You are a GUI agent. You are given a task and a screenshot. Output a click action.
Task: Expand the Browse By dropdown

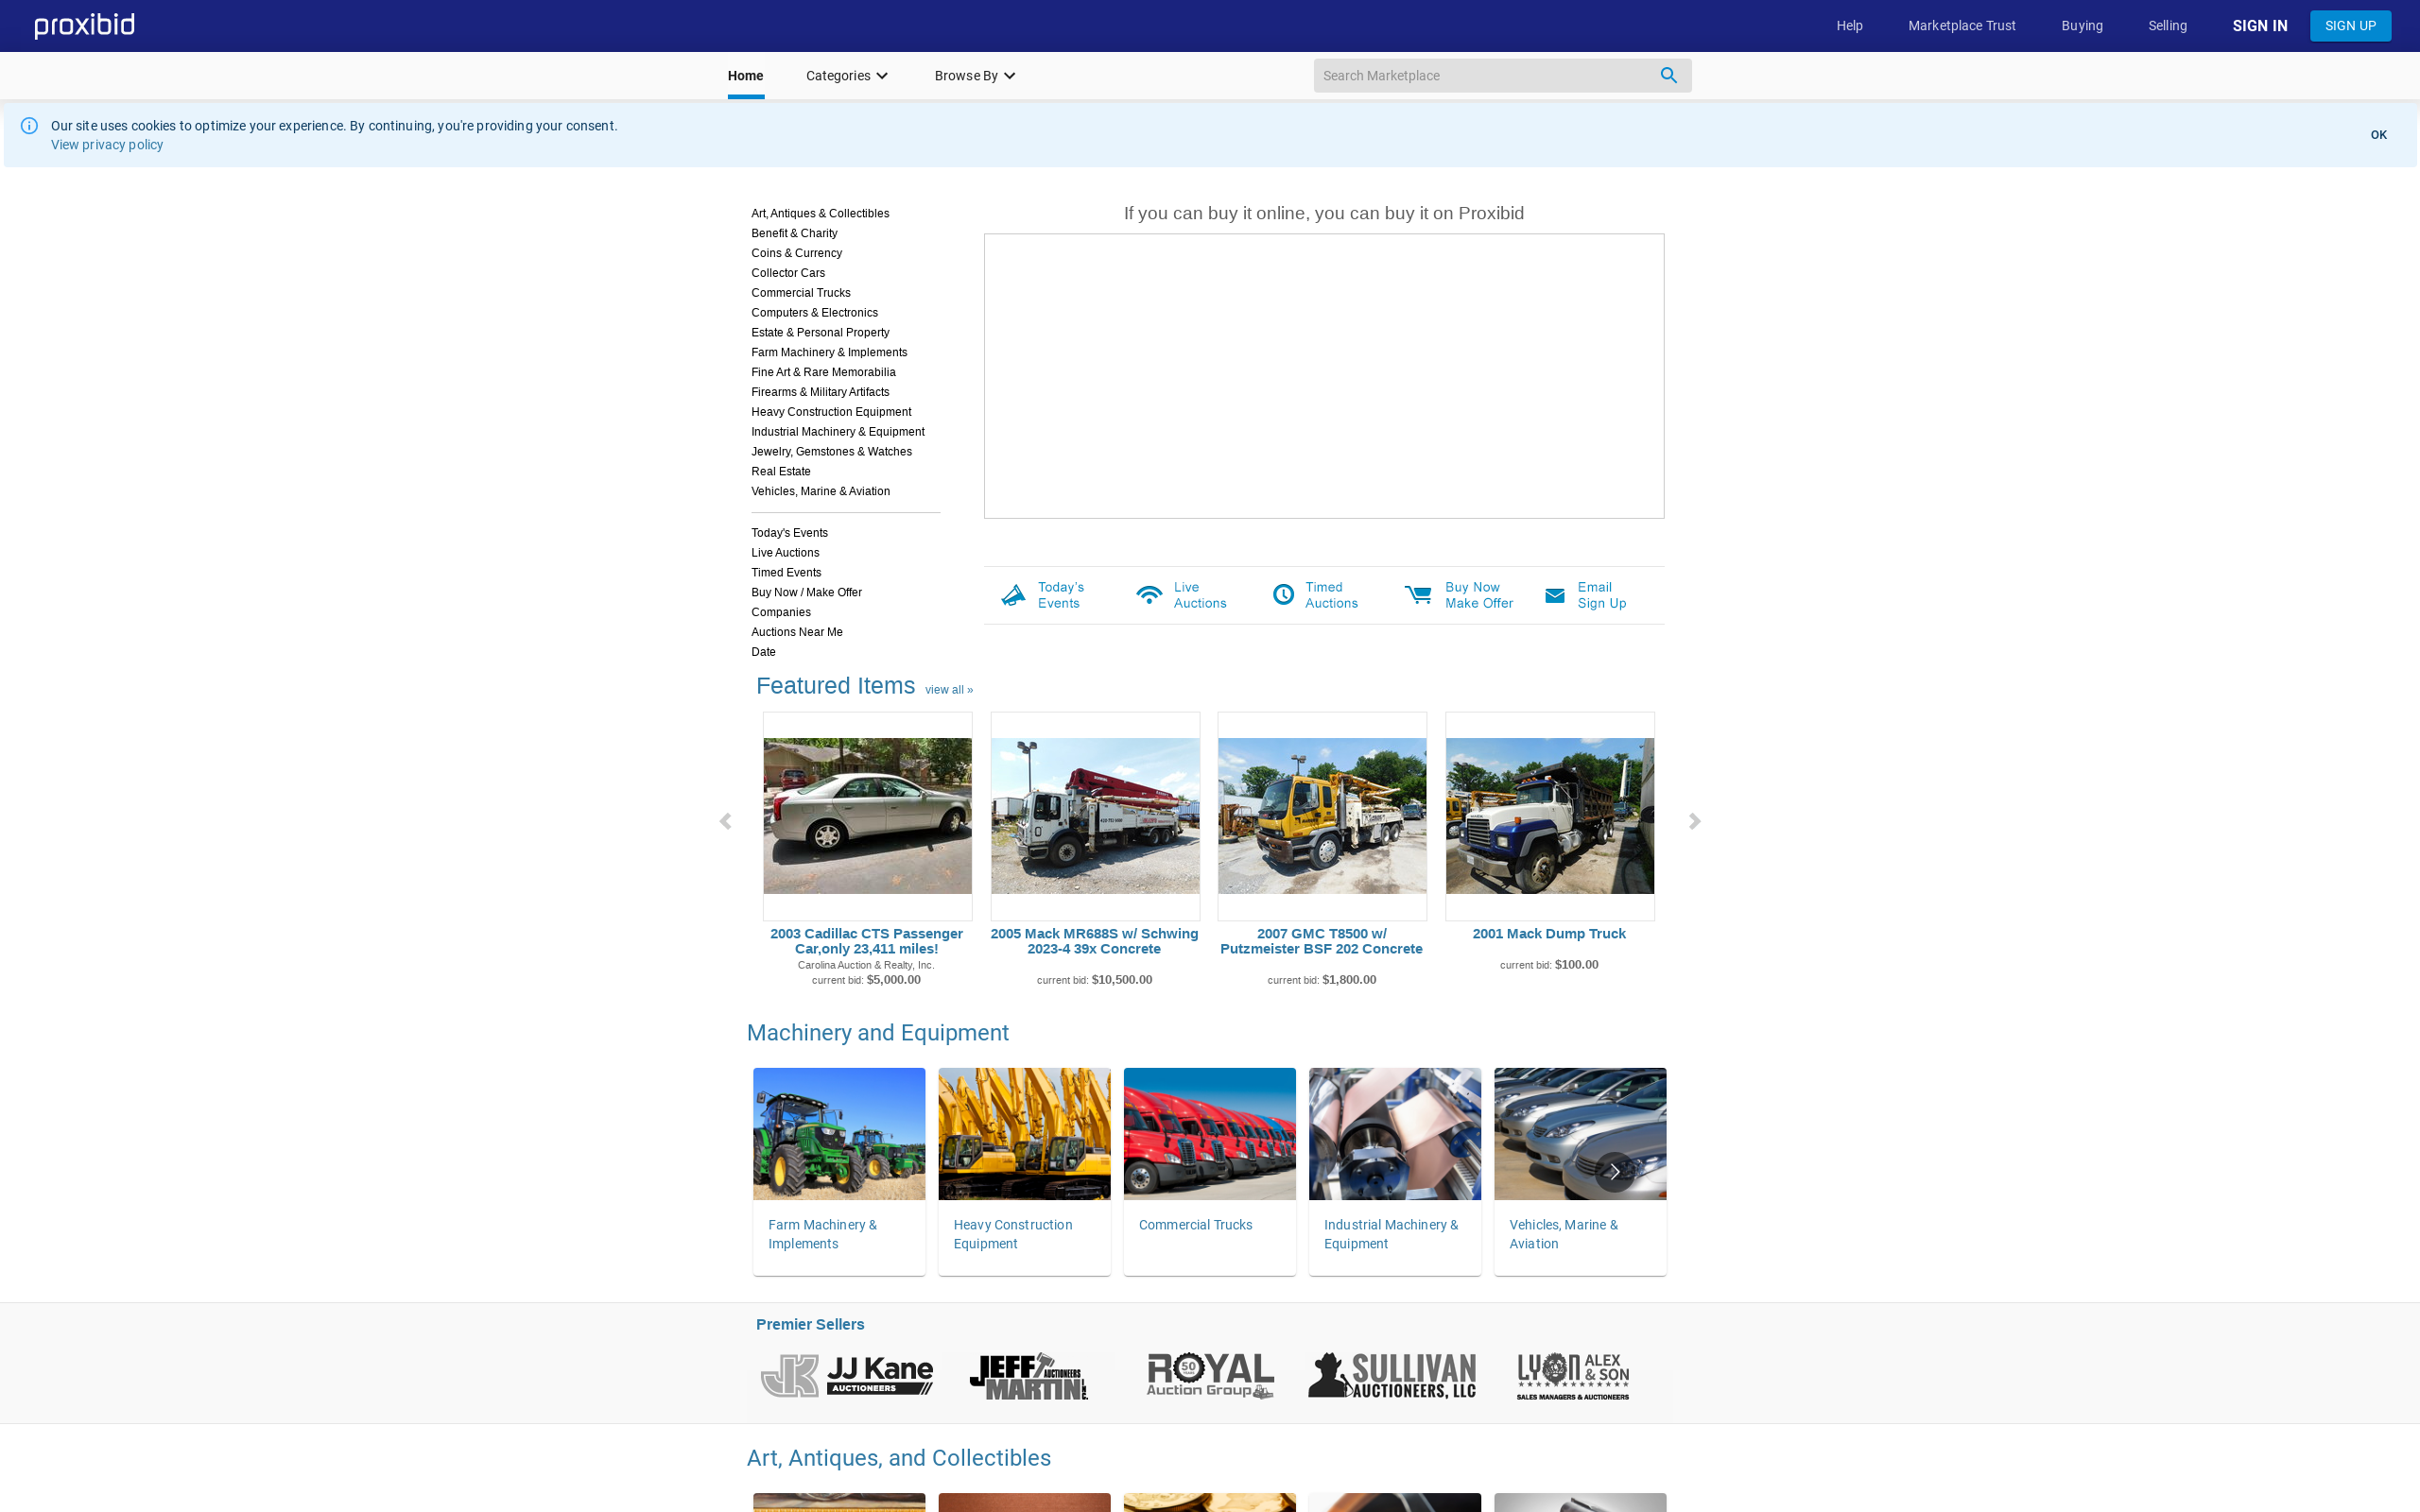[974, 76]
